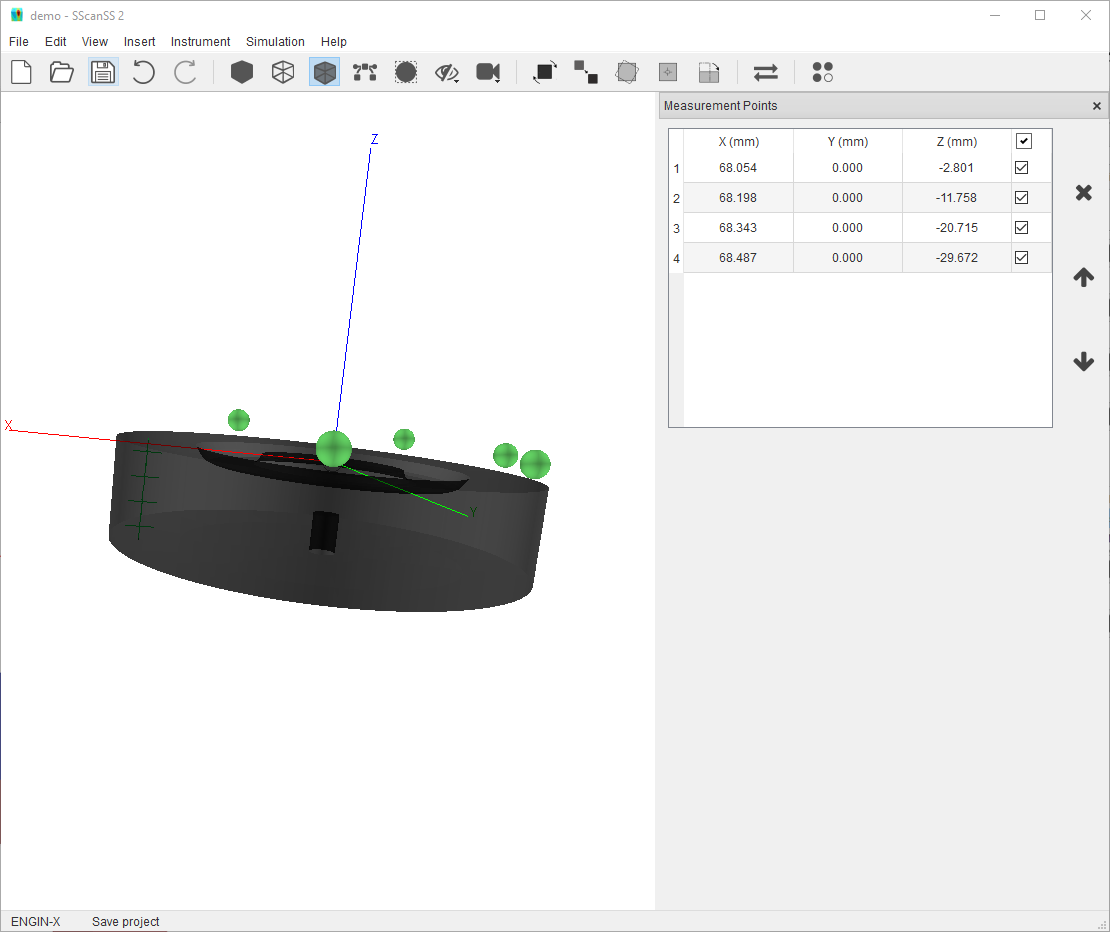Disable measurement point 2 checkbox

point(1022,197)
